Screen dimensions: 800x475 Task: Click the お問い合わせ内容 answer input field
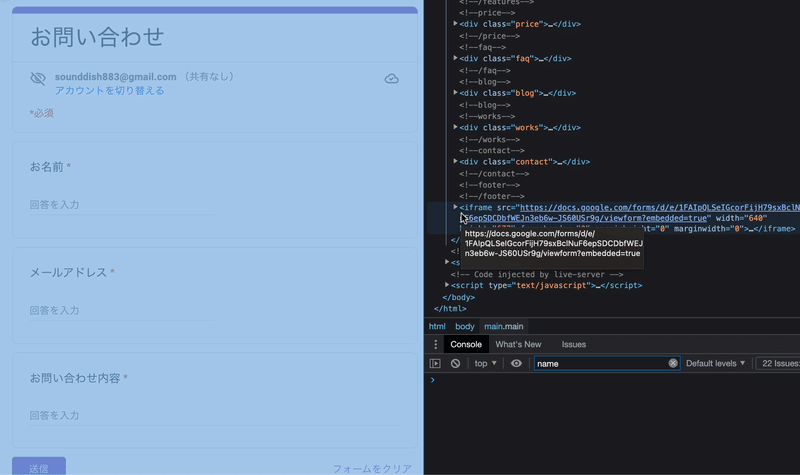[x=214, y=416]
